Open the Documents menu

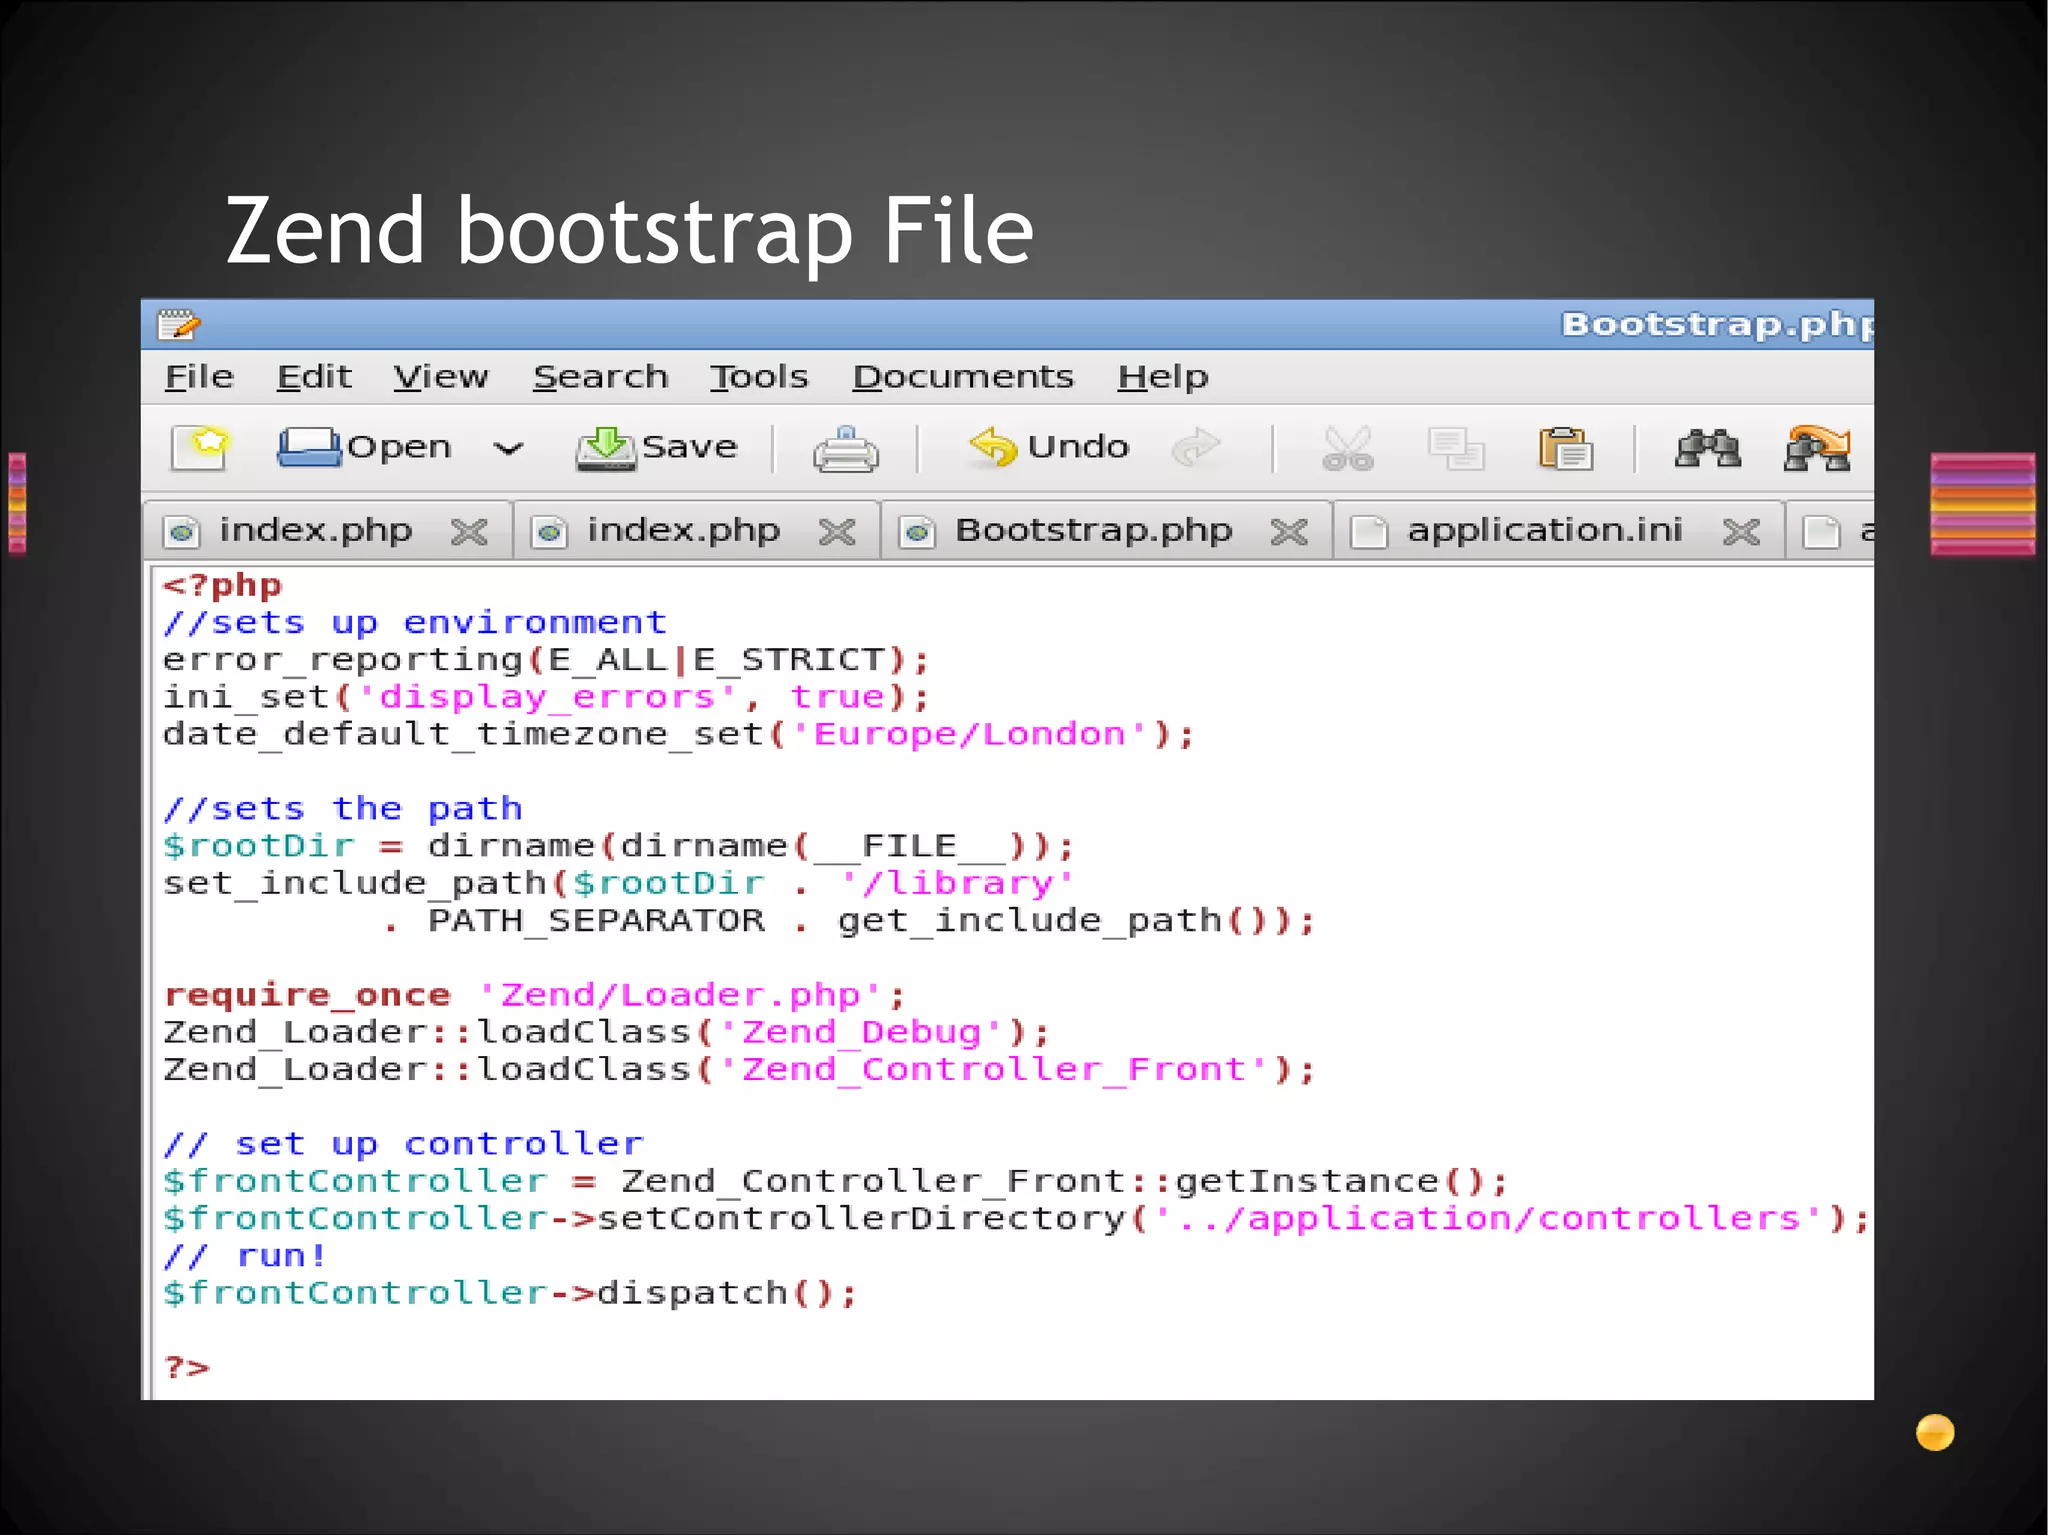coord(963,377)
